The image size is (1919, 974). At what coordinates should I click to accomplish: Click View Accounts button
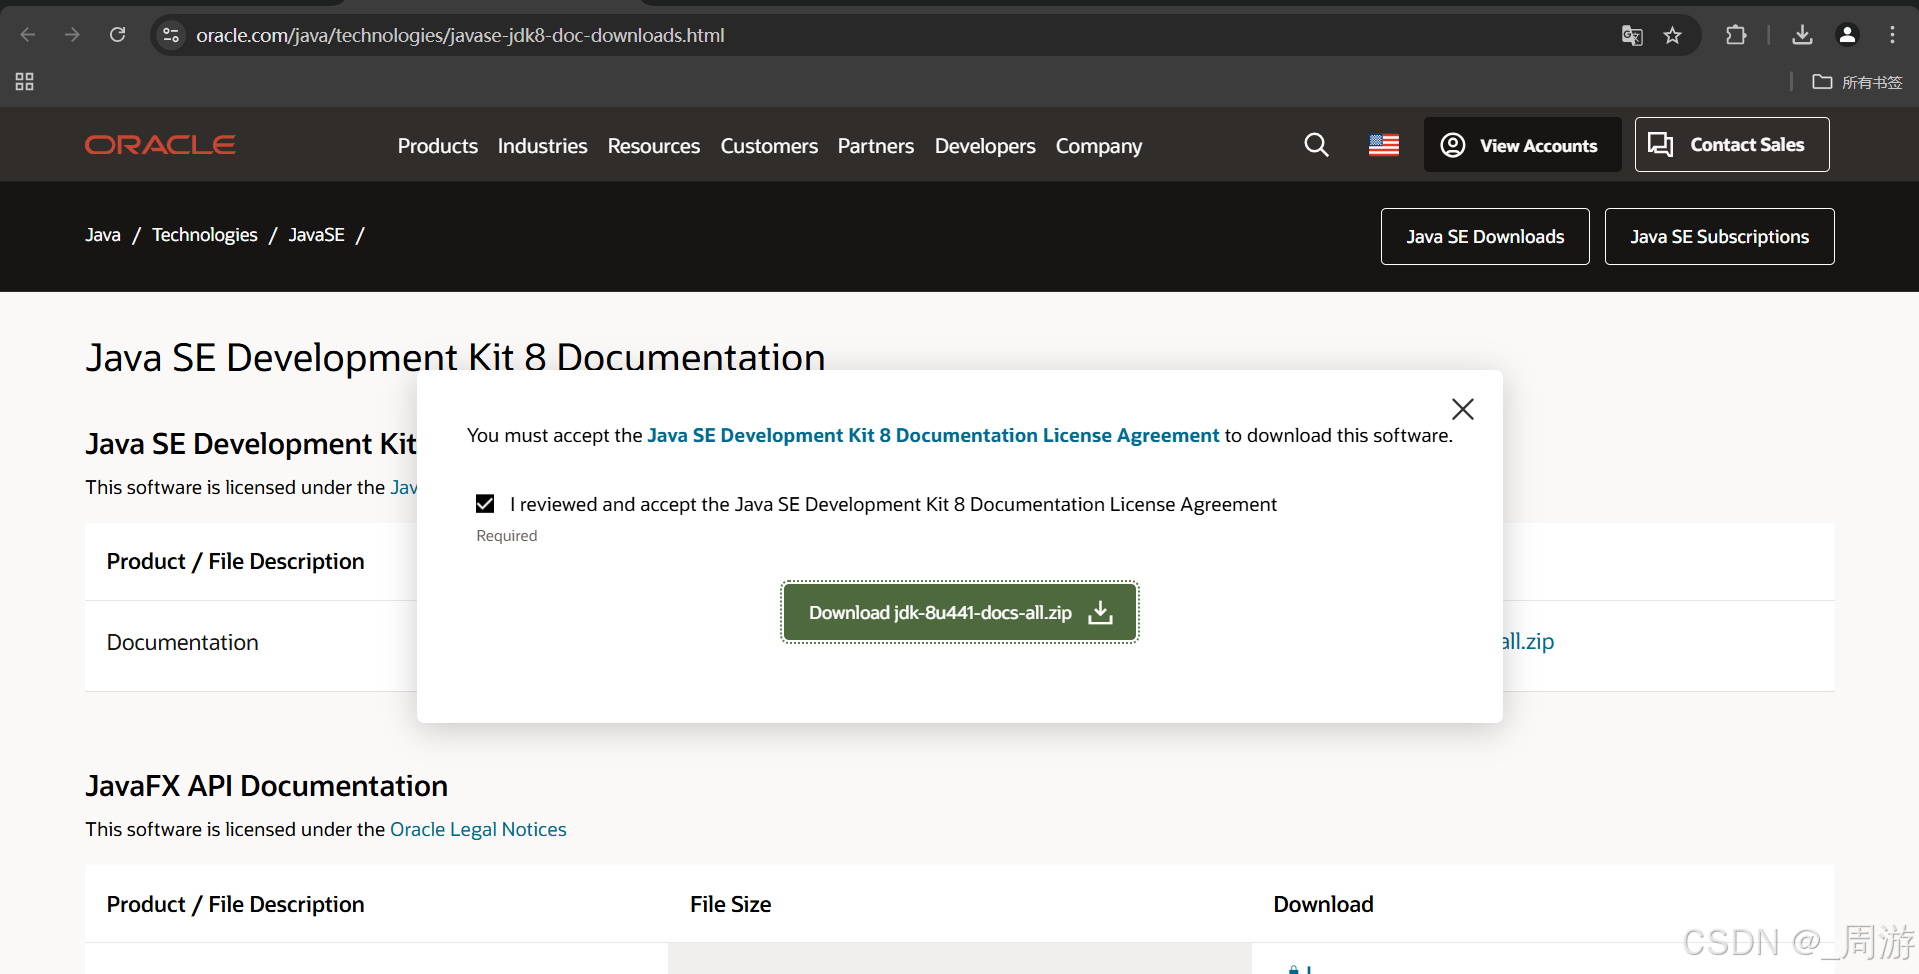pyautogui.click(x=1523, y=145)
